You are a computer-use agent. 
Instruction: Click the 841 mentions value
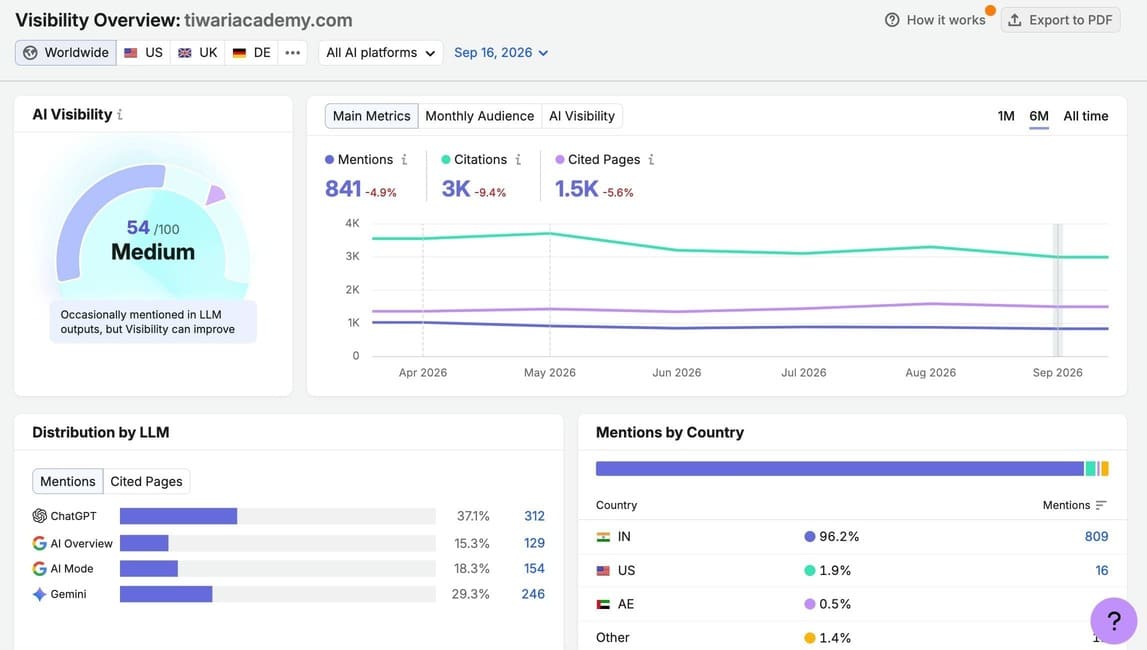pos(343,189)
